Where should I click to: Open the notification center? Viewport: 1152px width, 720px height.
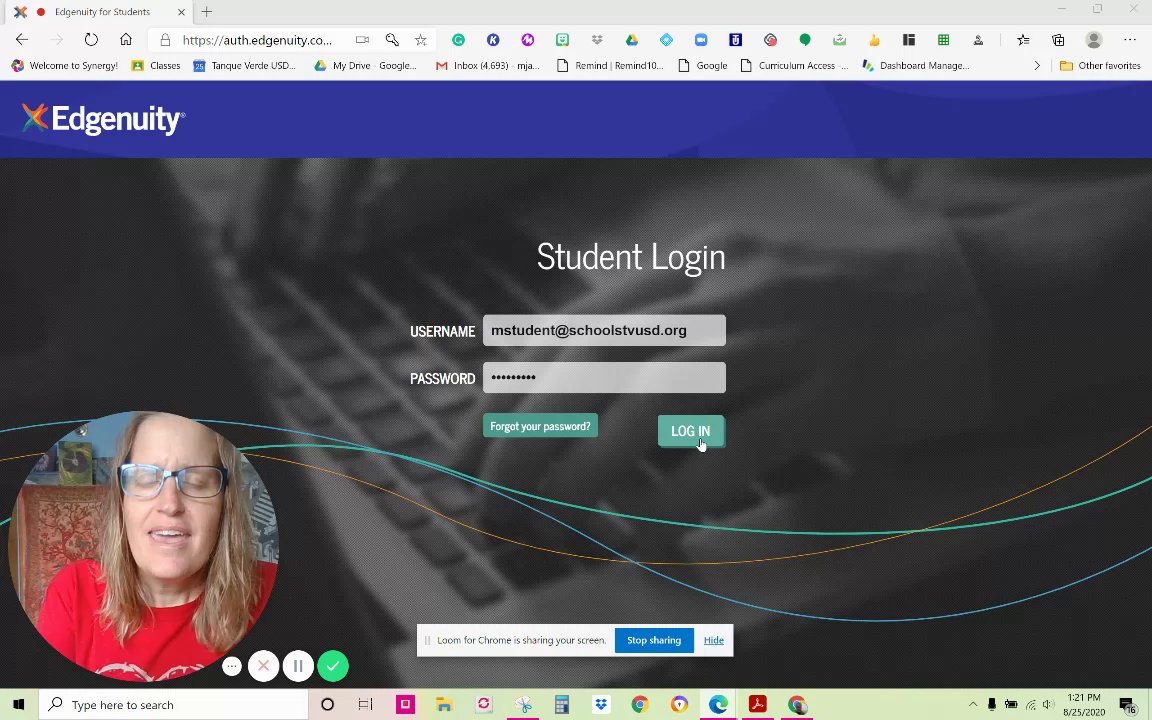pos(1127,705)
